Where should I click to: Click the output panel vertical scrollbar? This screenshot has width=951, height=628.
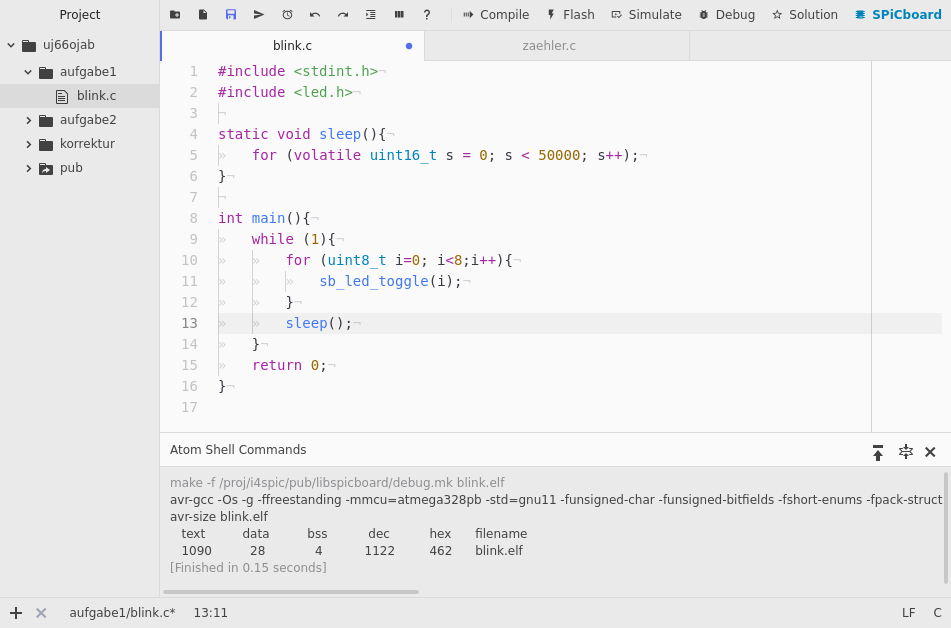946,527
